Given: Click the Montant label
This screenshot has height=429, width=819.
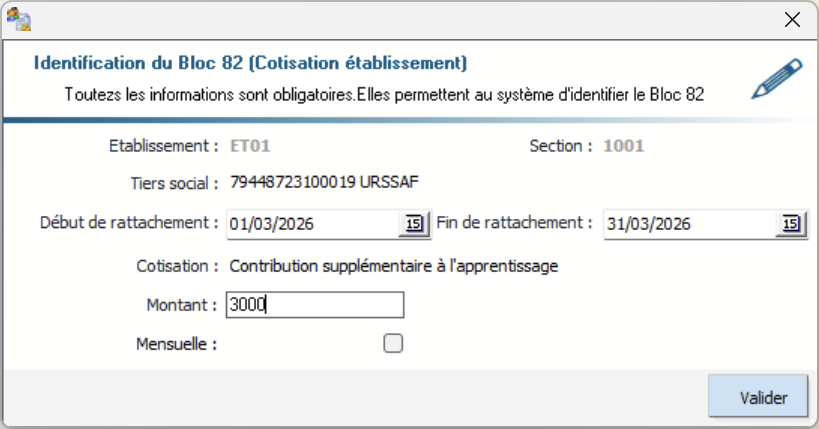Looking at the screenshot, I should pyautogui.click(x=180, y=304).
